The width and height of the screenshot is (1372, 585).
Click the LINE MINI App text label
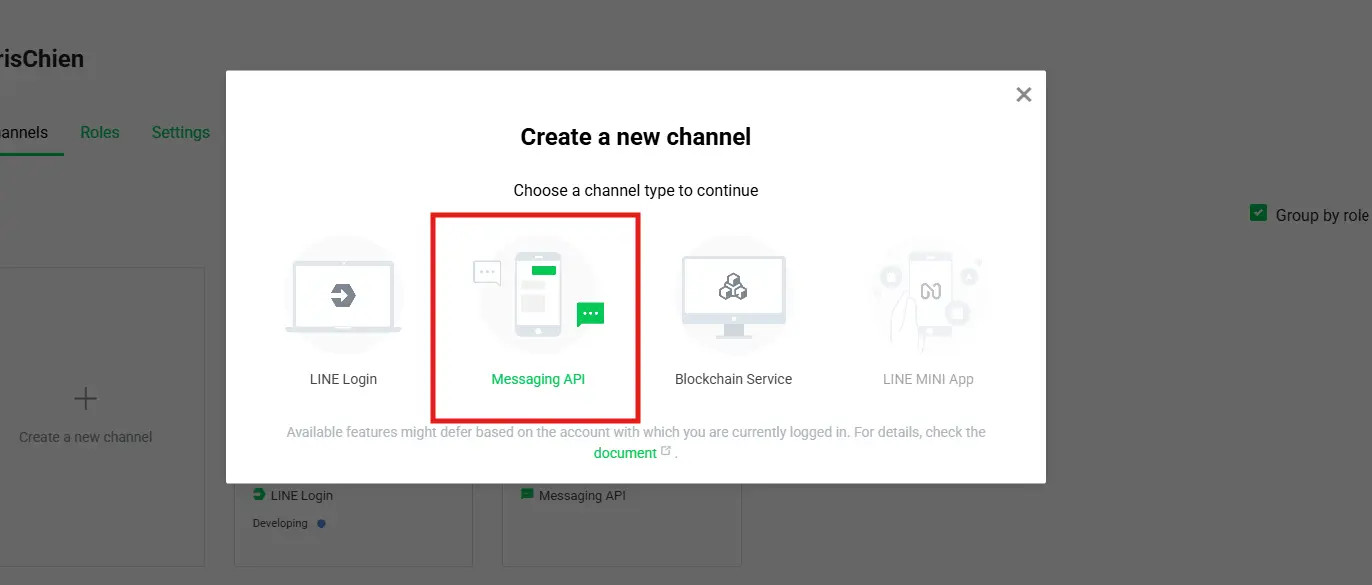[x=928, y=379]
